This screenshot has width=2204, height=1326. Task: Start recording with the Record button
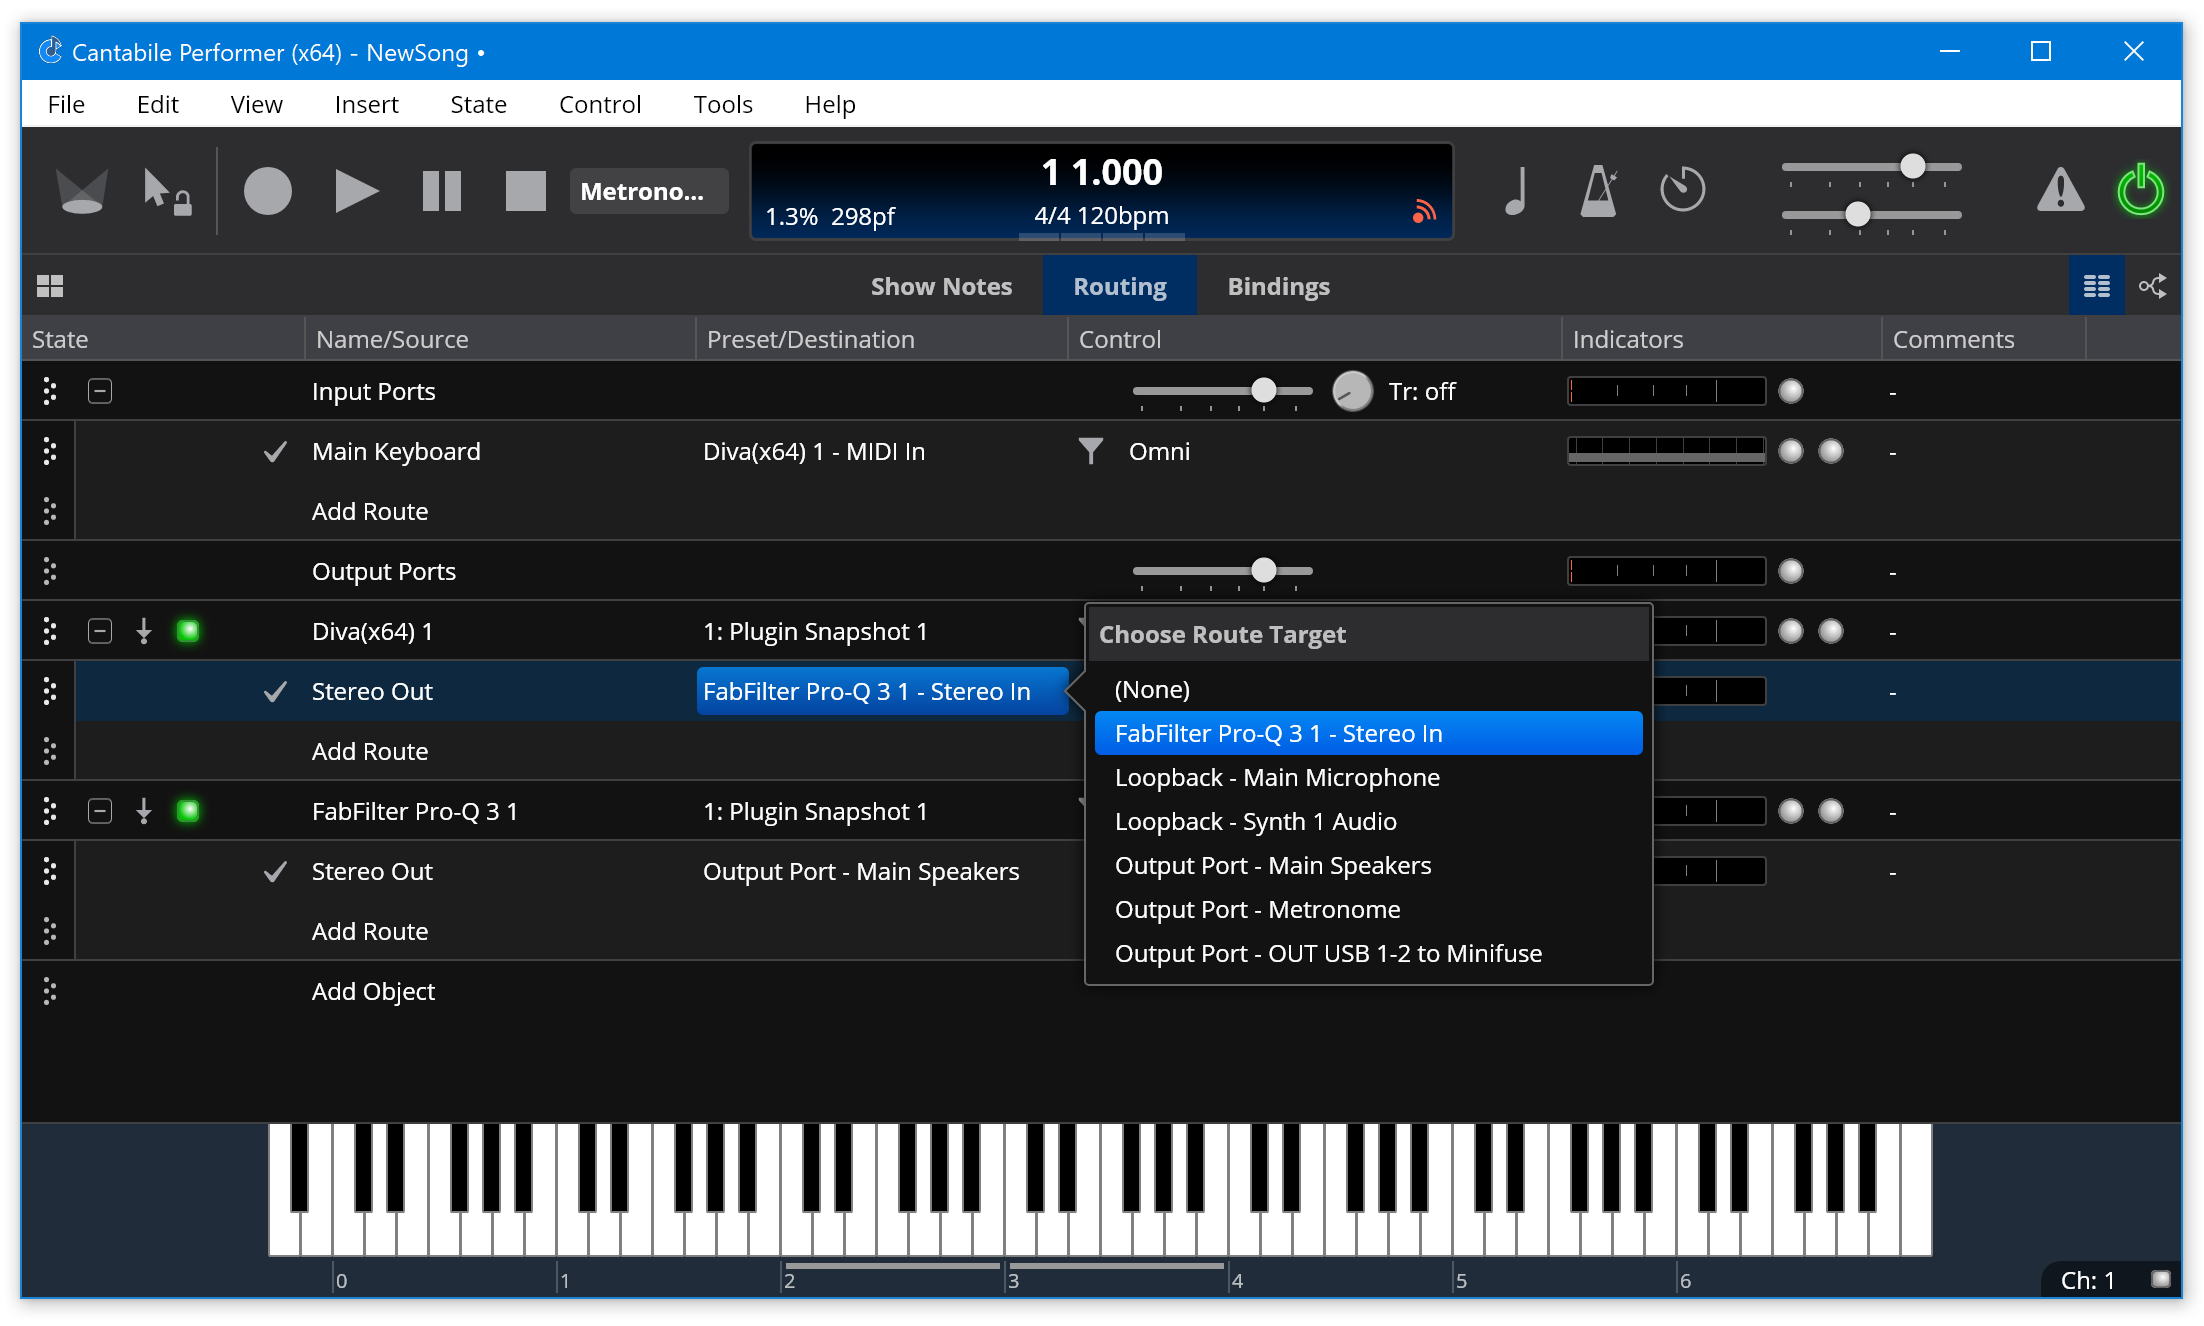(x=268, y=191)
